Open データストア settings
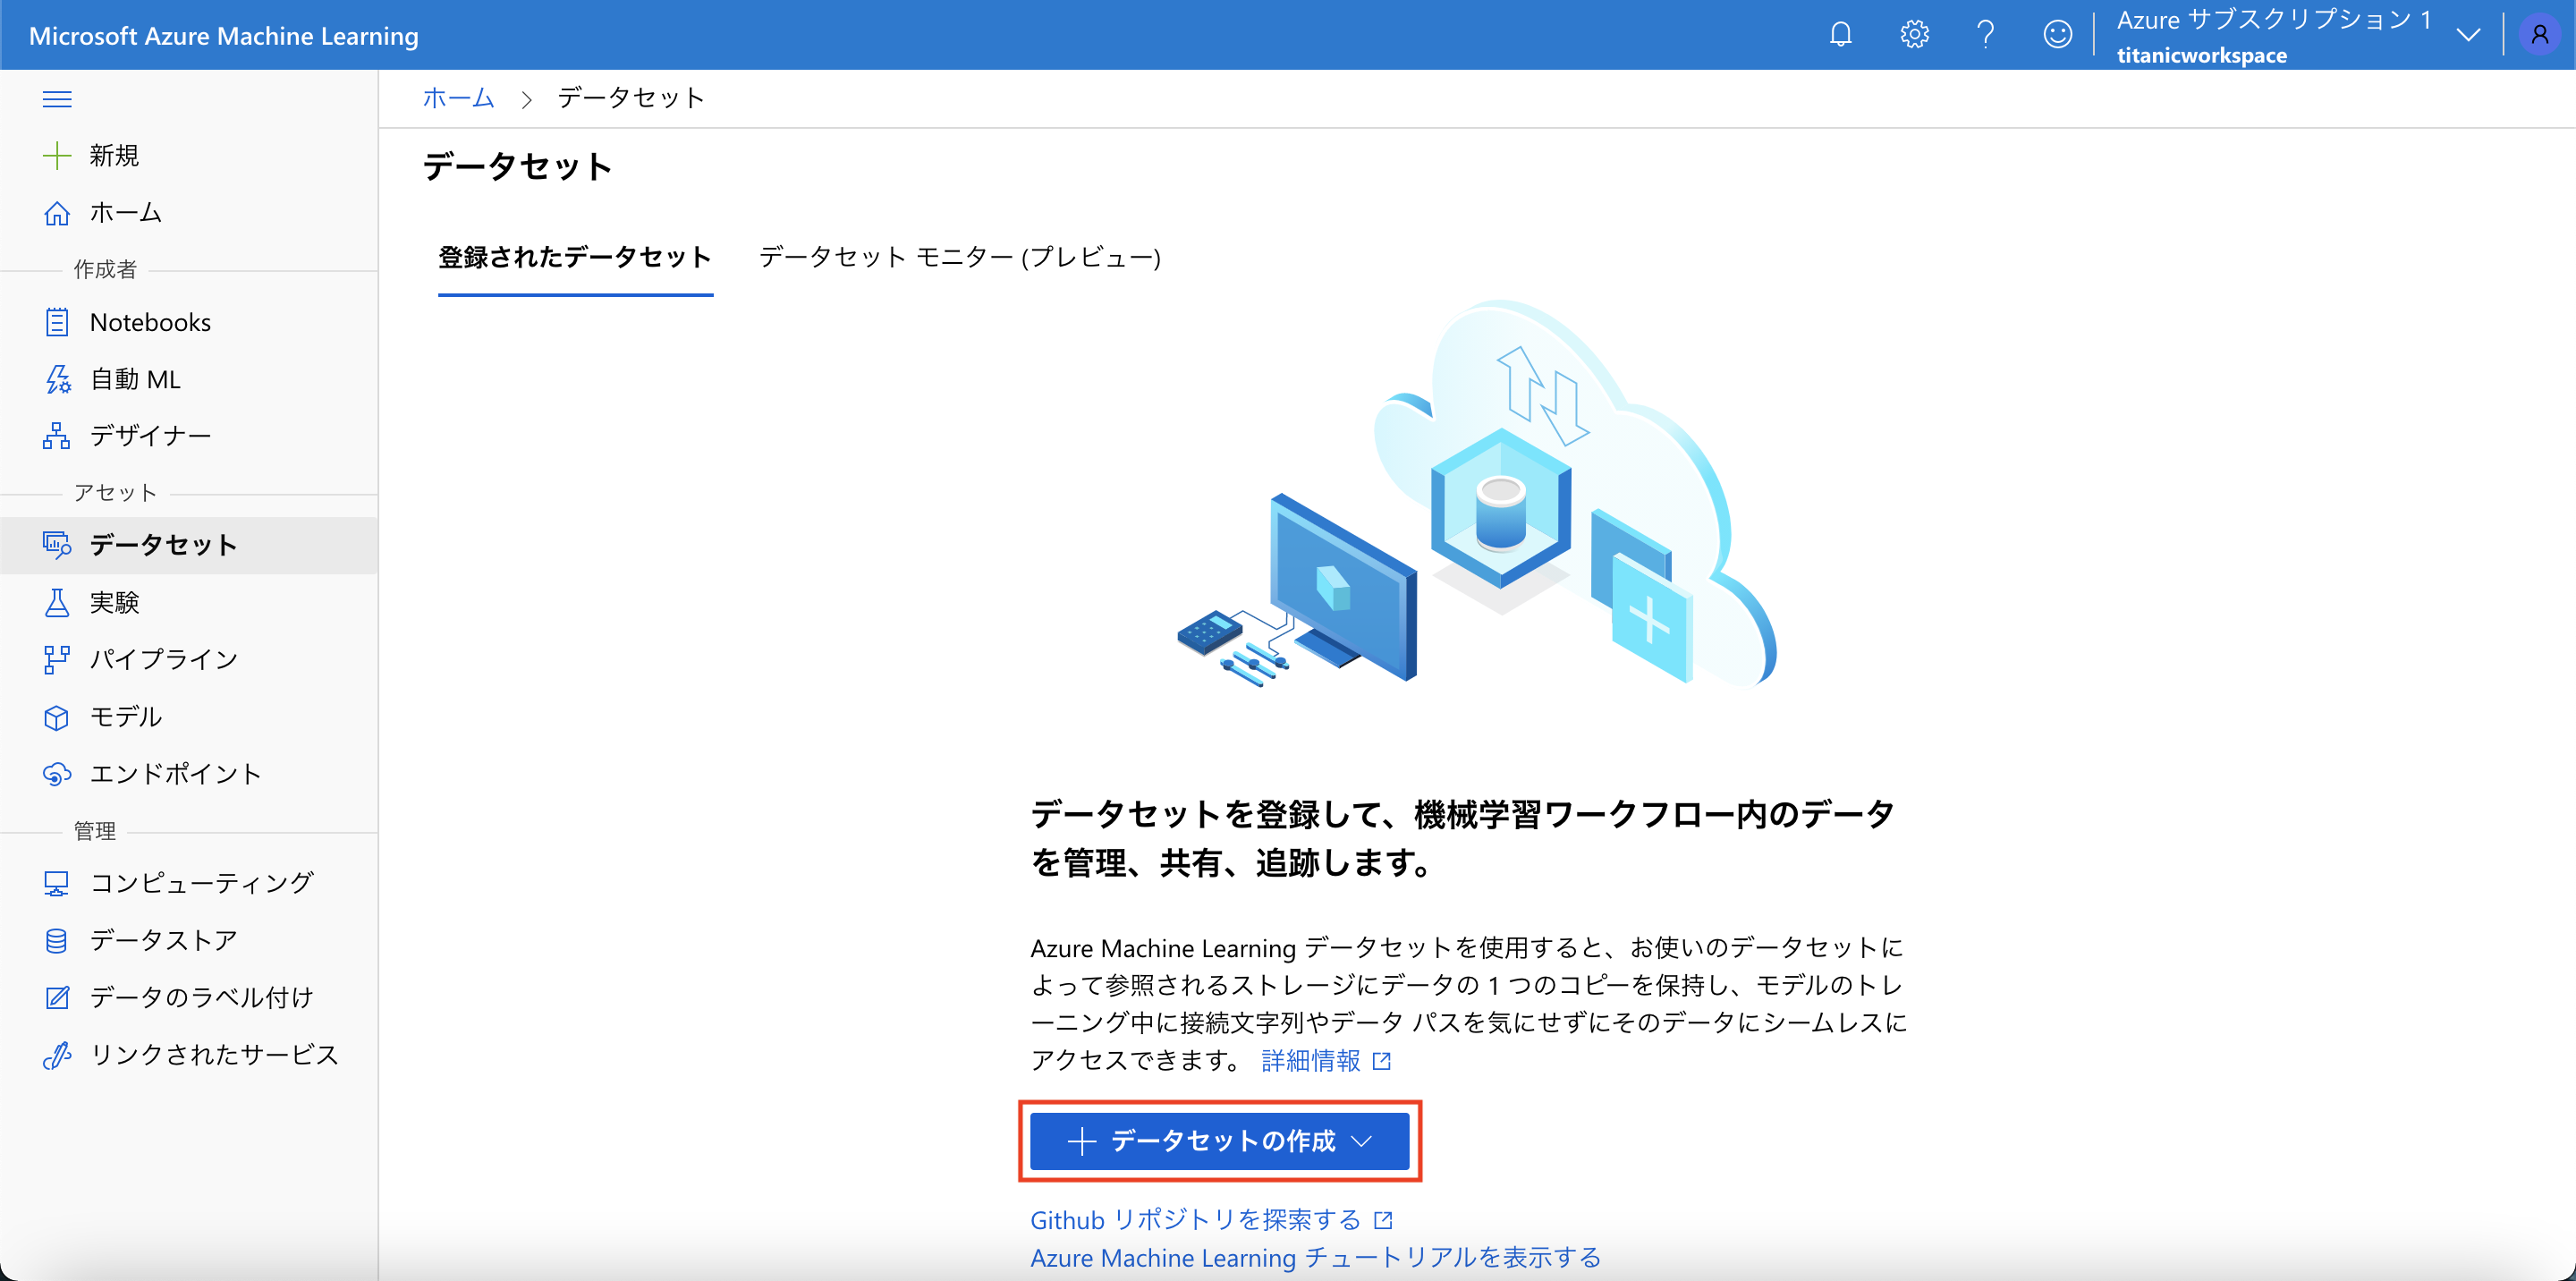The height and width of the screenshot is (1281, 2576). pyautogui.click(x=163, y=939)
